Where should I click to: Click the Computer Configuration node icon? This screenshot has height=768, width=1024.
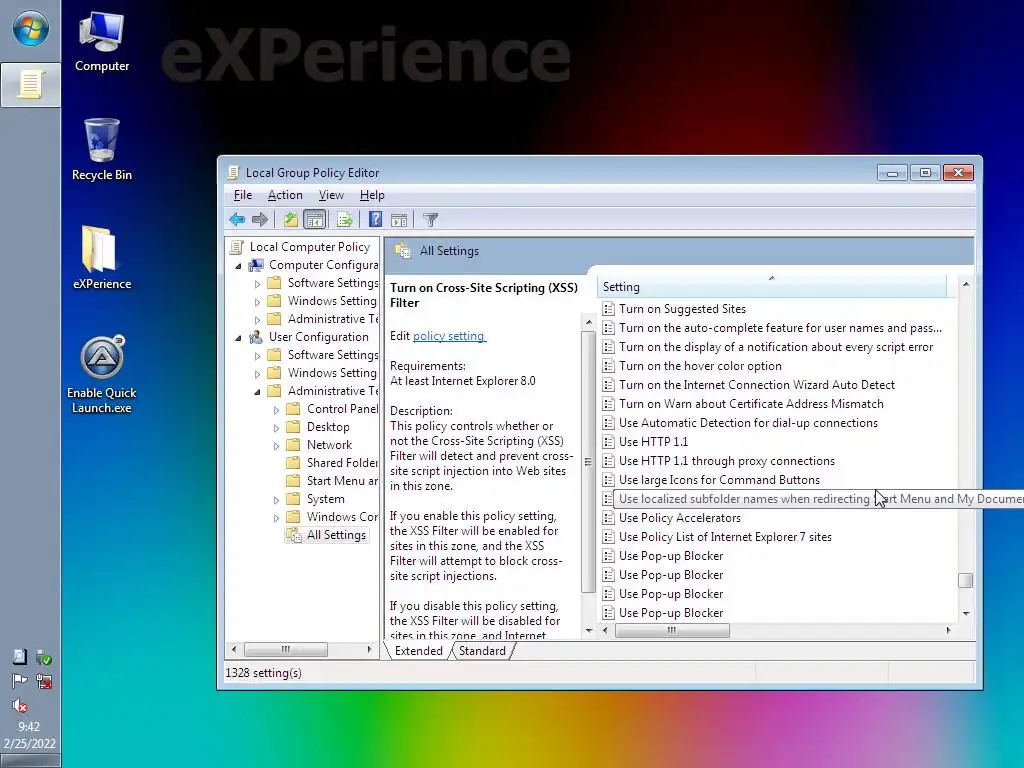click(x=256, y=265)
